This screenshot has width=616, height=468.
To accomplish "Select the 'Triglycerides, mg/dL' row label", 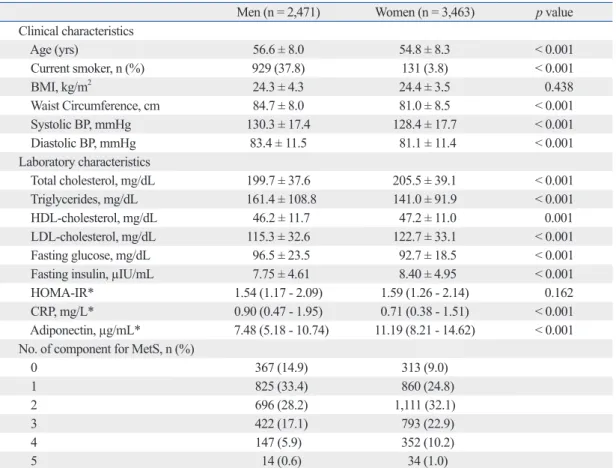I will click(84, 200).
